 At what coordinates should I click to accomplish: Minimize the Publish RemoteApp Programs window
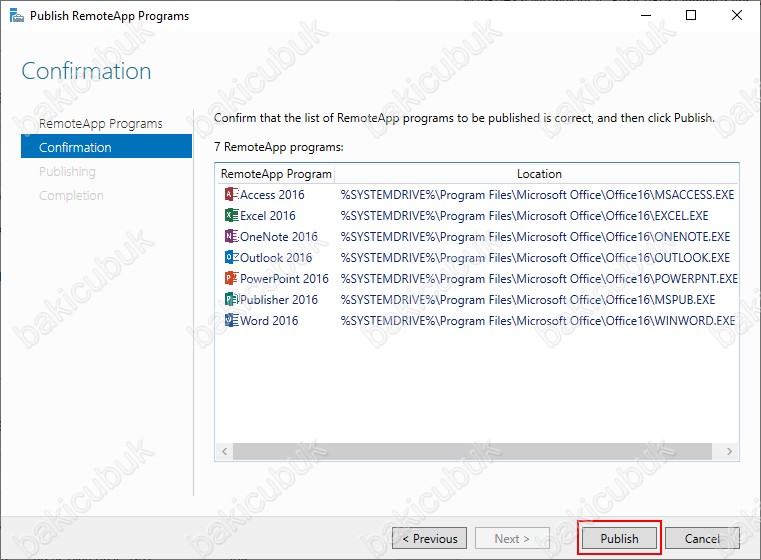(645, 15)
